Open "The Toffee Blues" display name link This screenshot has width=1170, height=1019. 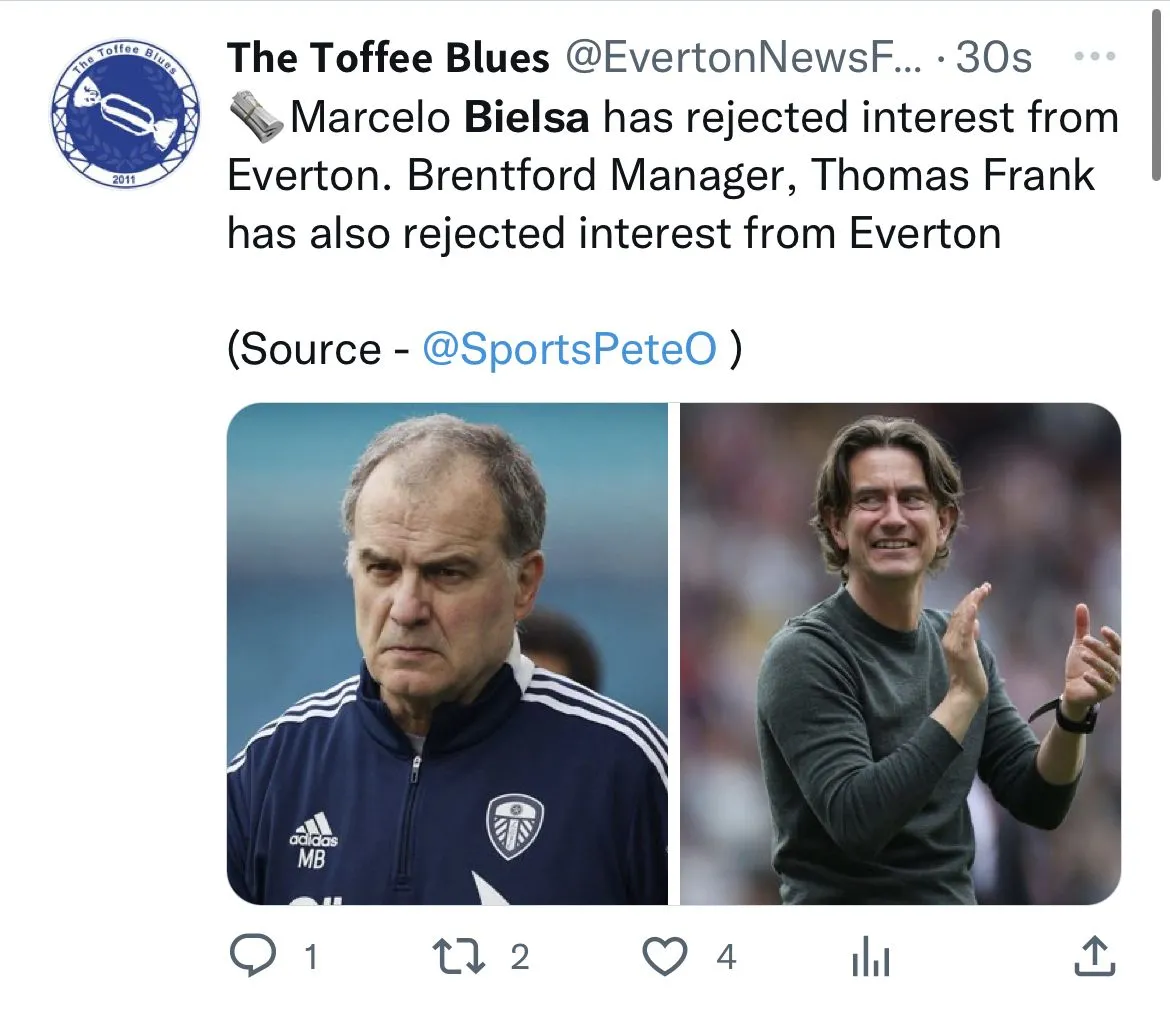[x=387, y=59]
